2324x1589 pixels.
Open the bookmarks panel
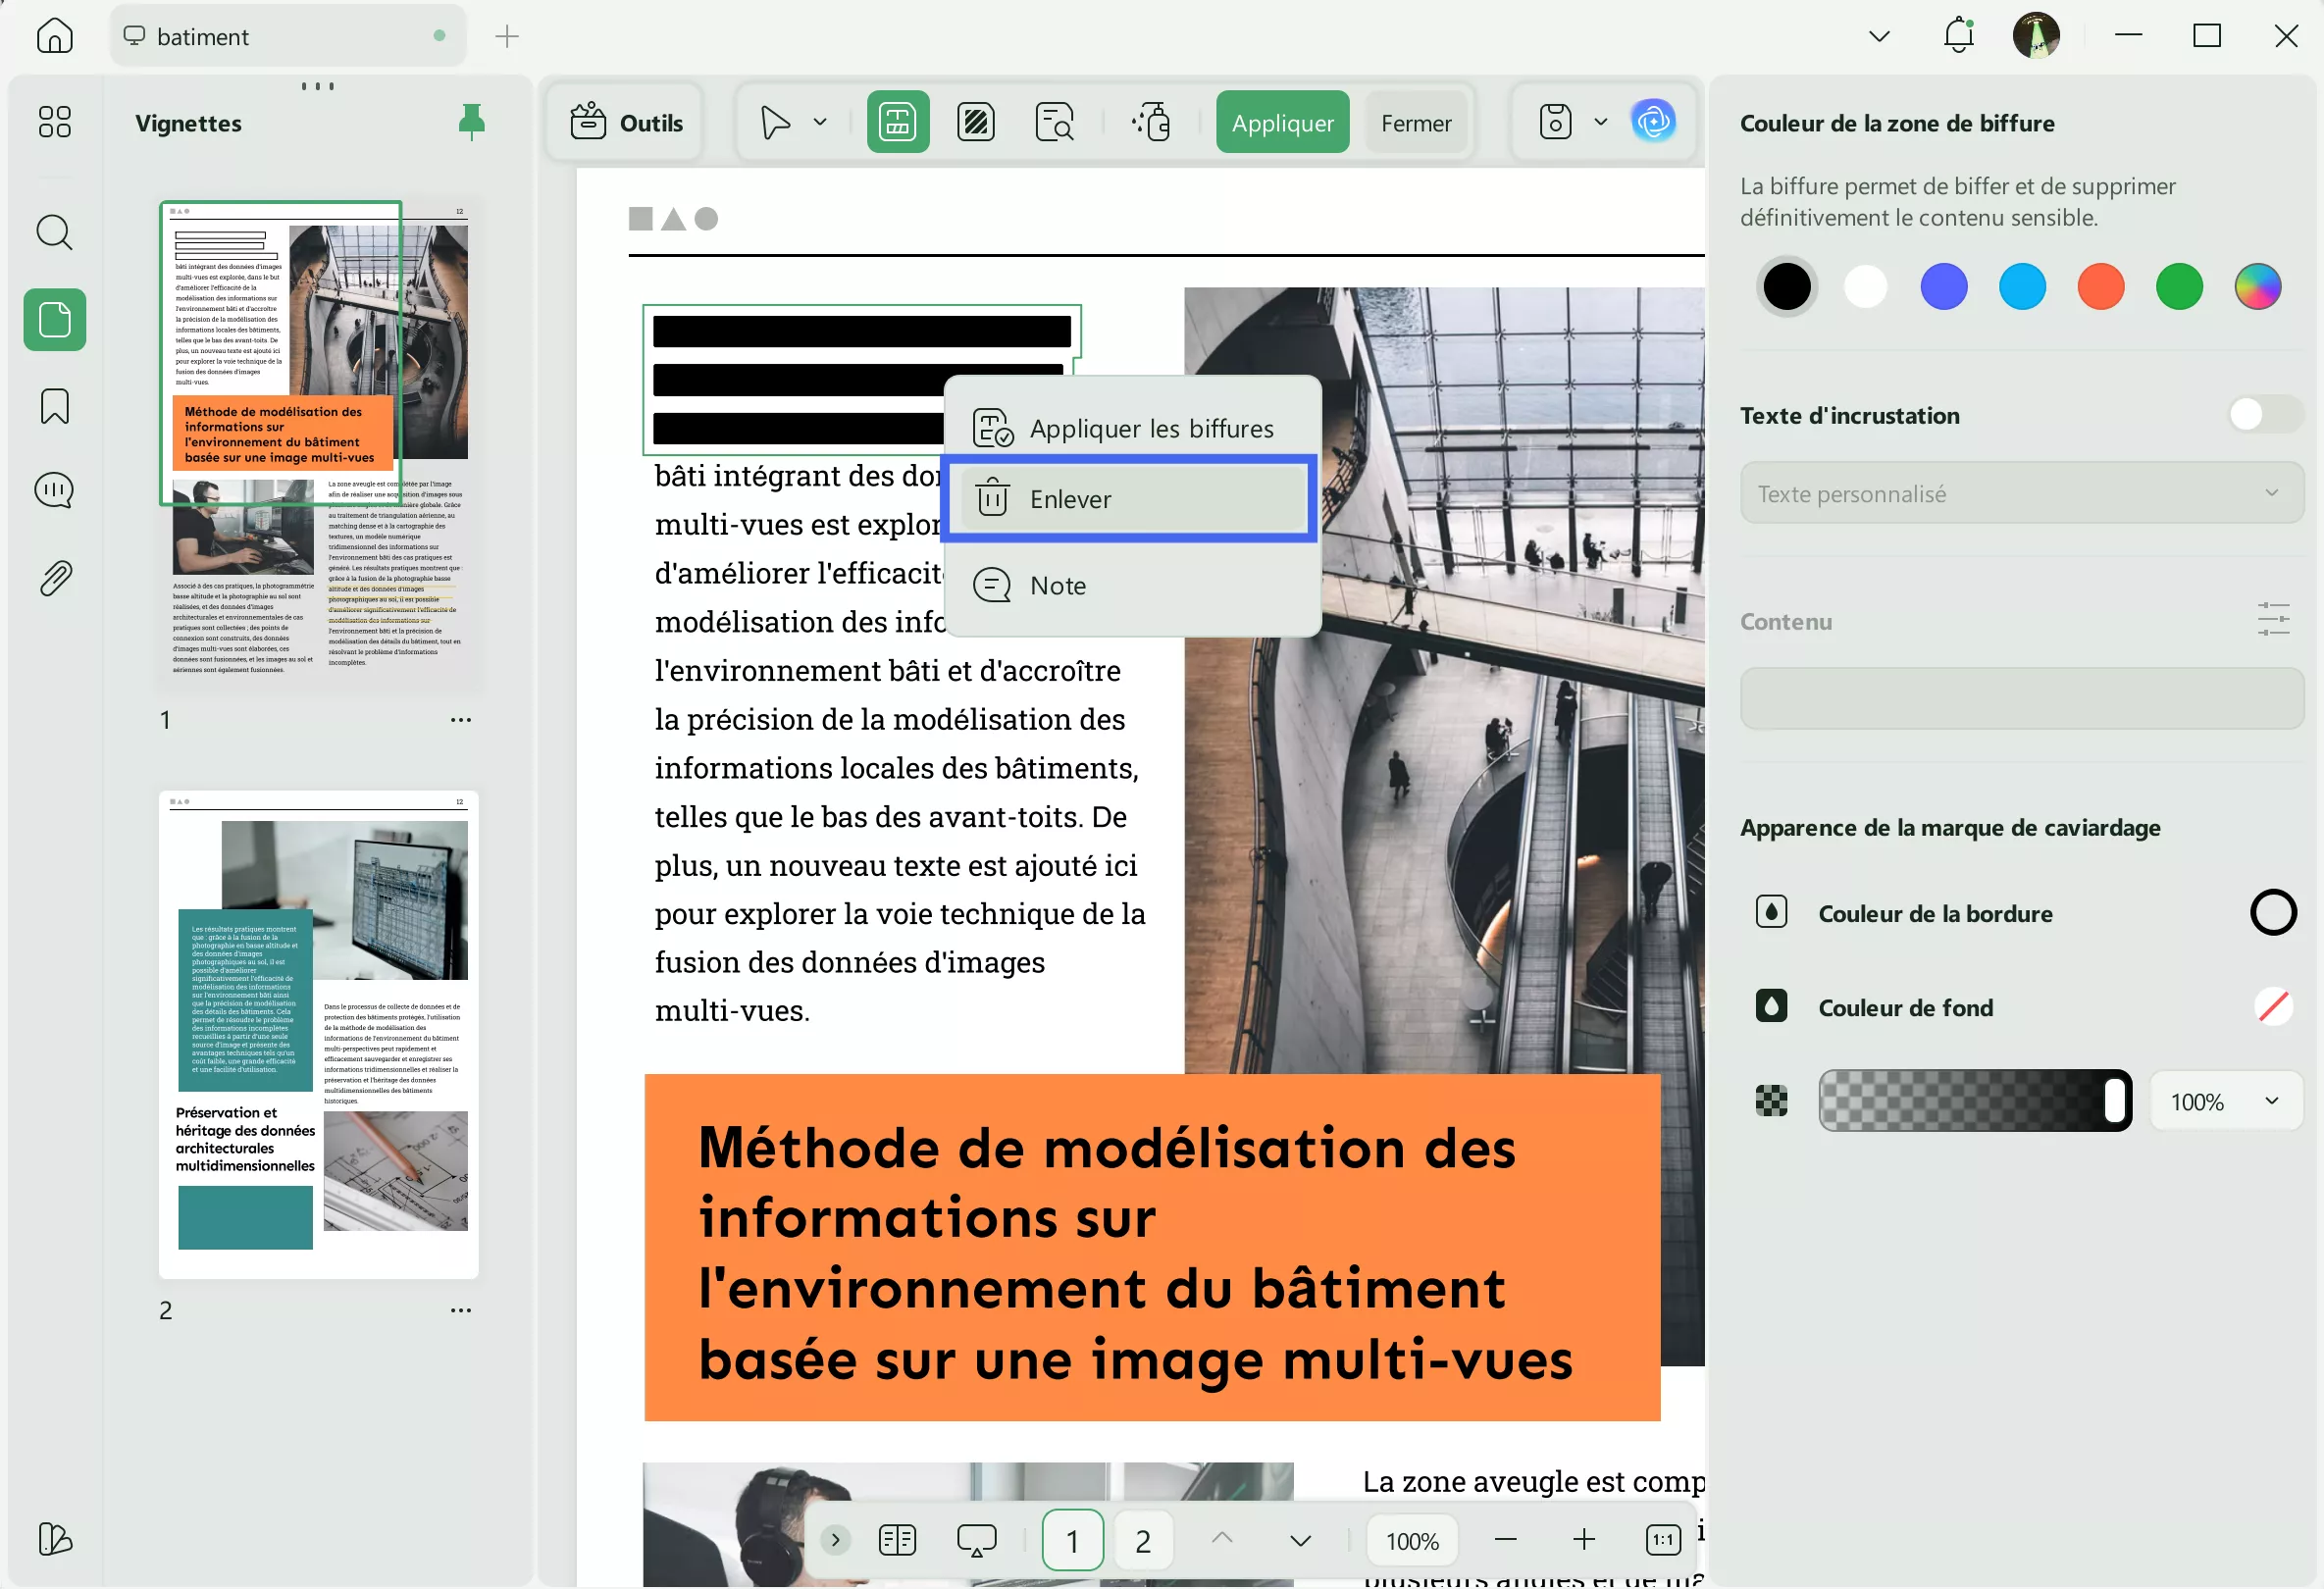coord(54,406)
